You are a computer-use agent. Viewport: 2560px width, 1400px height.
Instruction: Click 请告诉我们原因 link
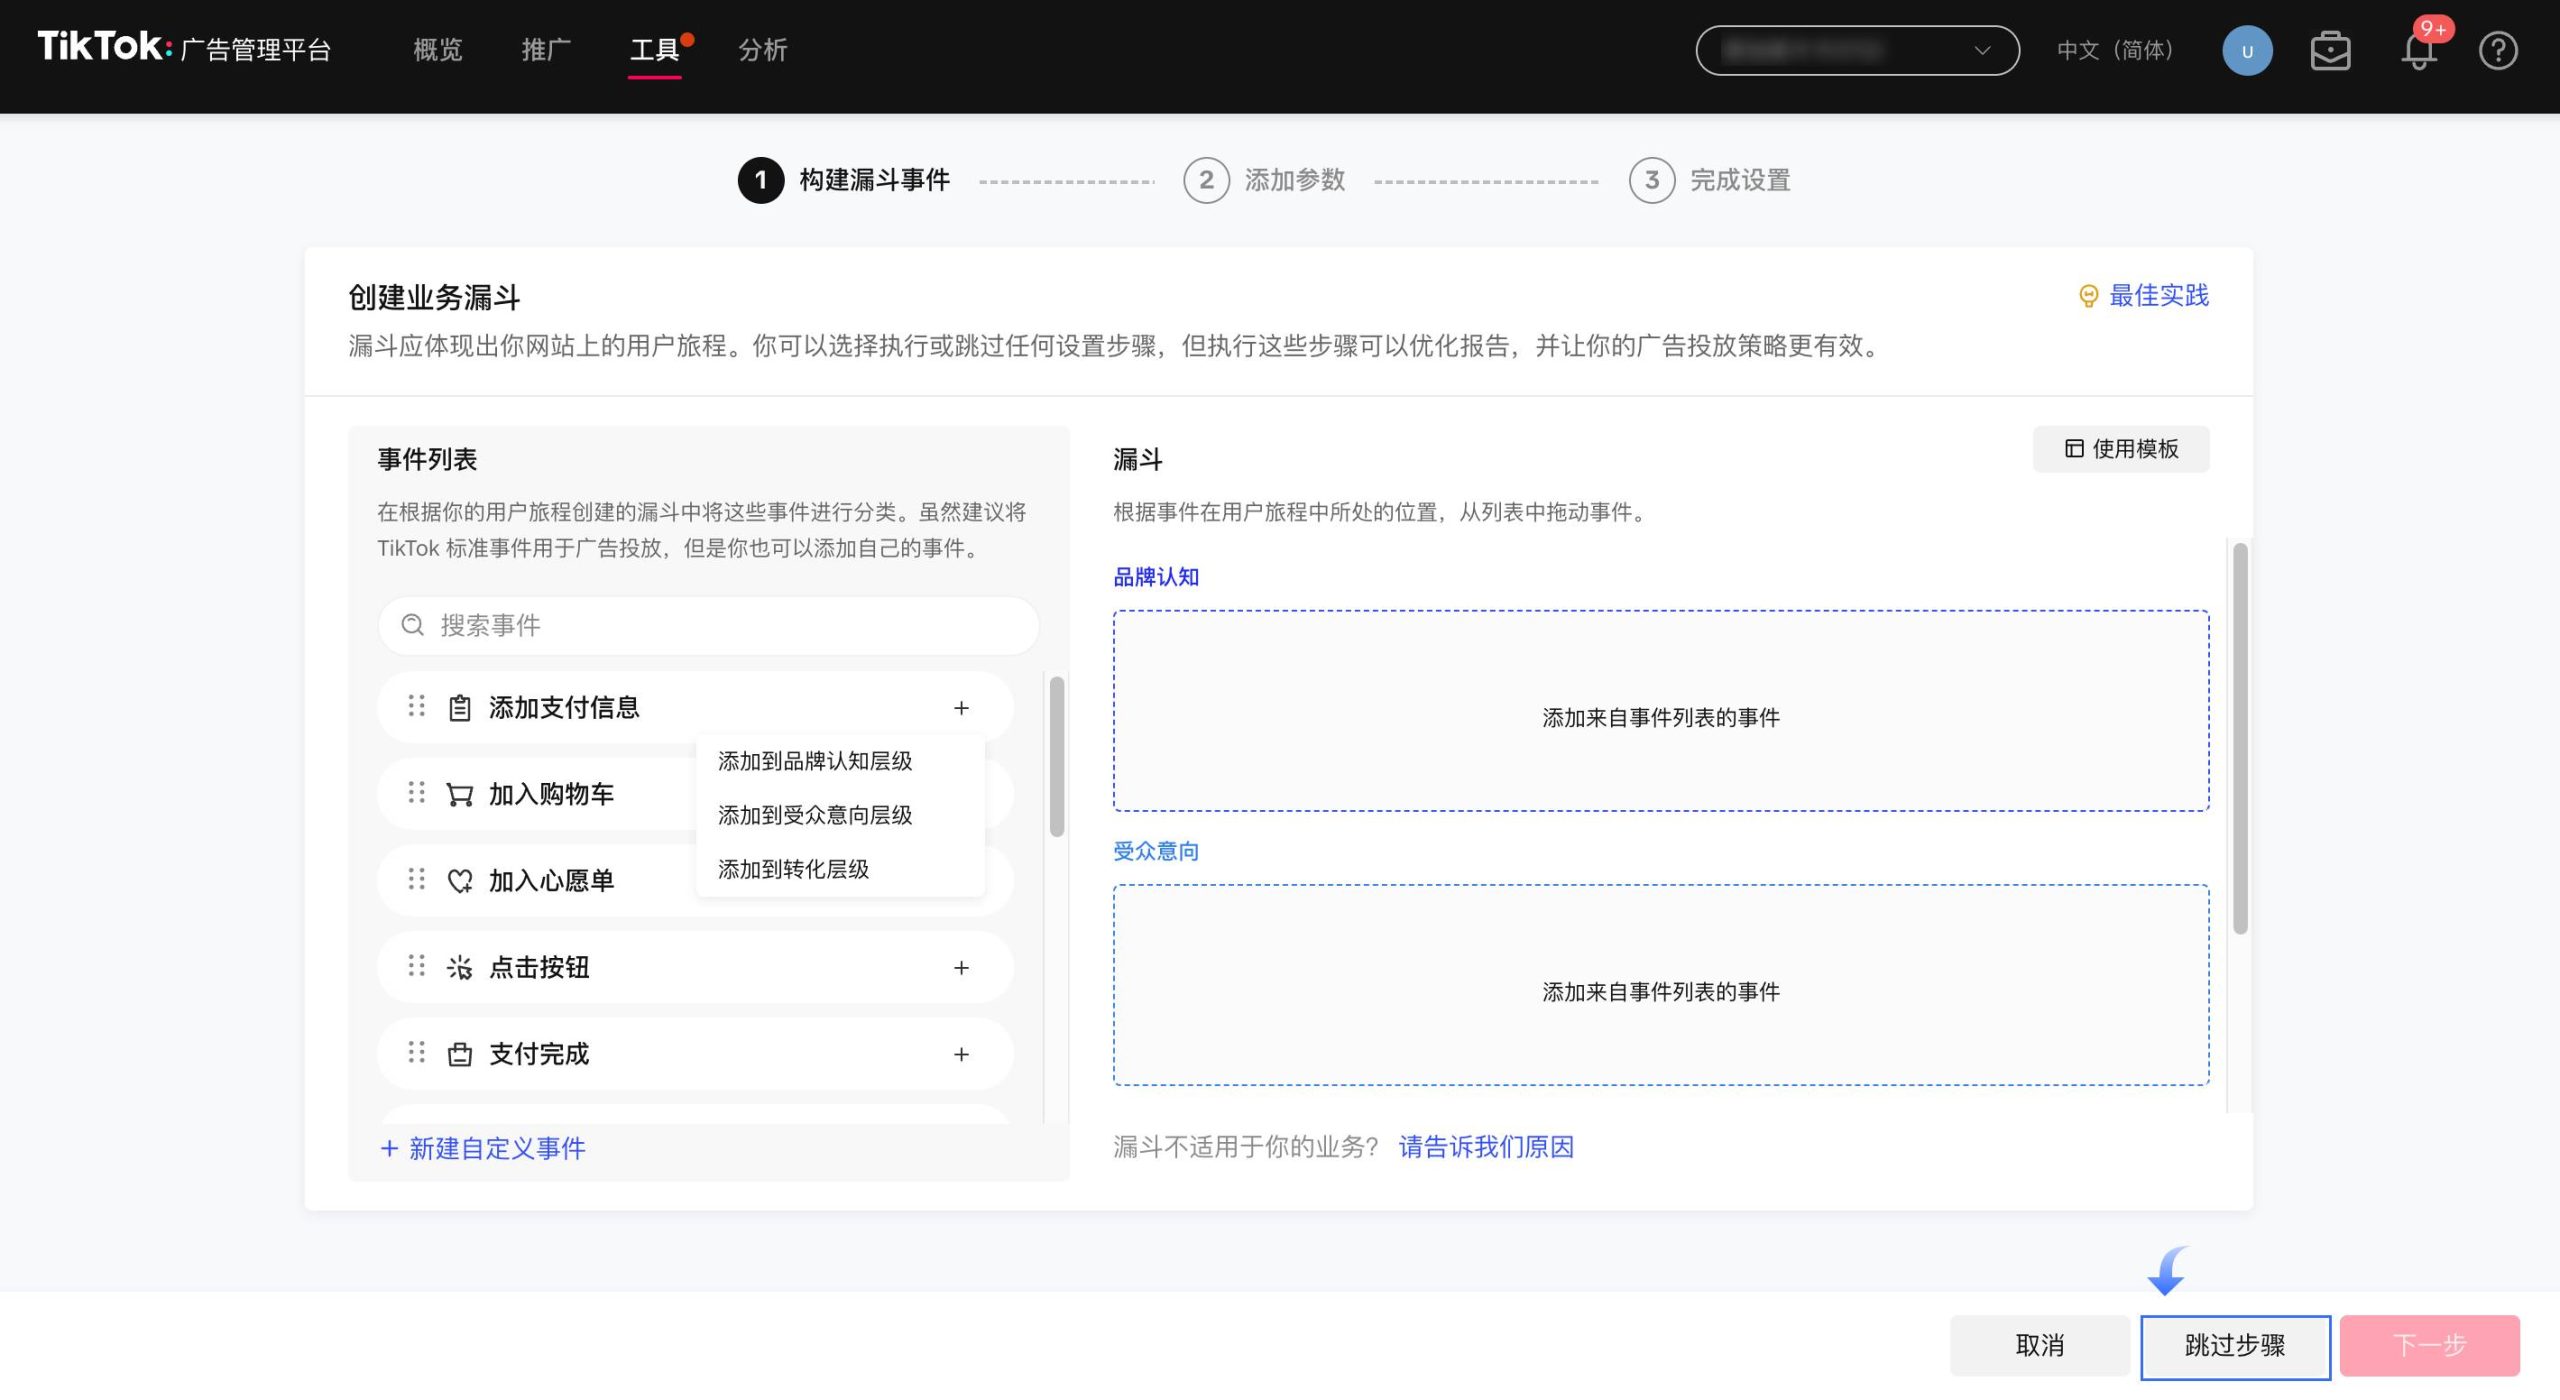[x=1486, y=1147]
